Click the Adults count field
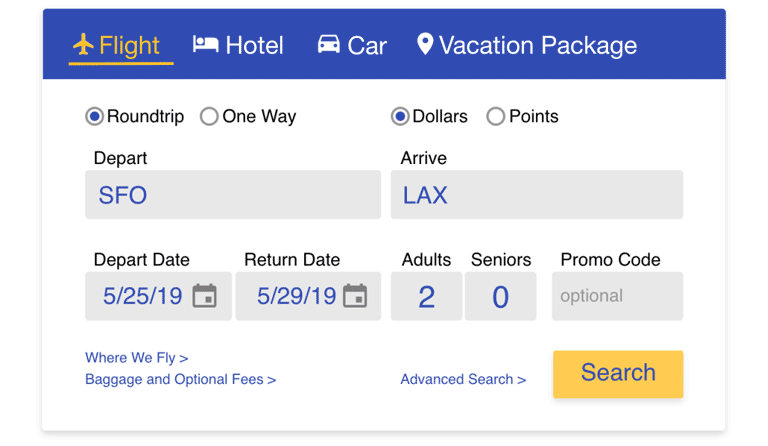The height and width of the screenshot is (446, 768). [x=427, y=296]
